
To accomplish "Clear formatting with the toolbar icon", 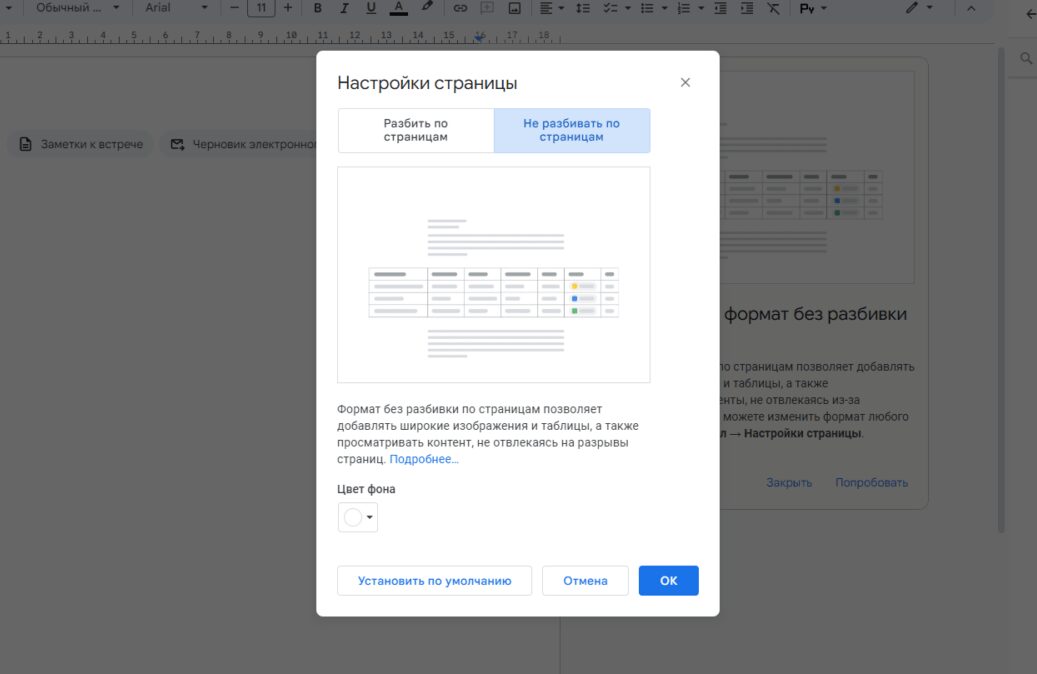I will click(x=773, y=9).
